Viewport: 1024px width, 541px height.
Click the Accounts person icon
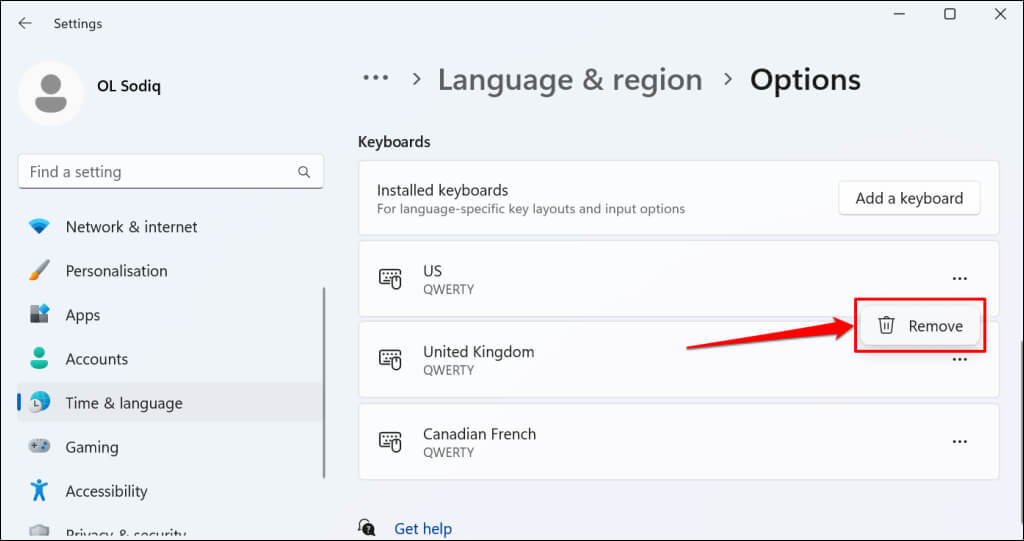(x=39, y=359)
